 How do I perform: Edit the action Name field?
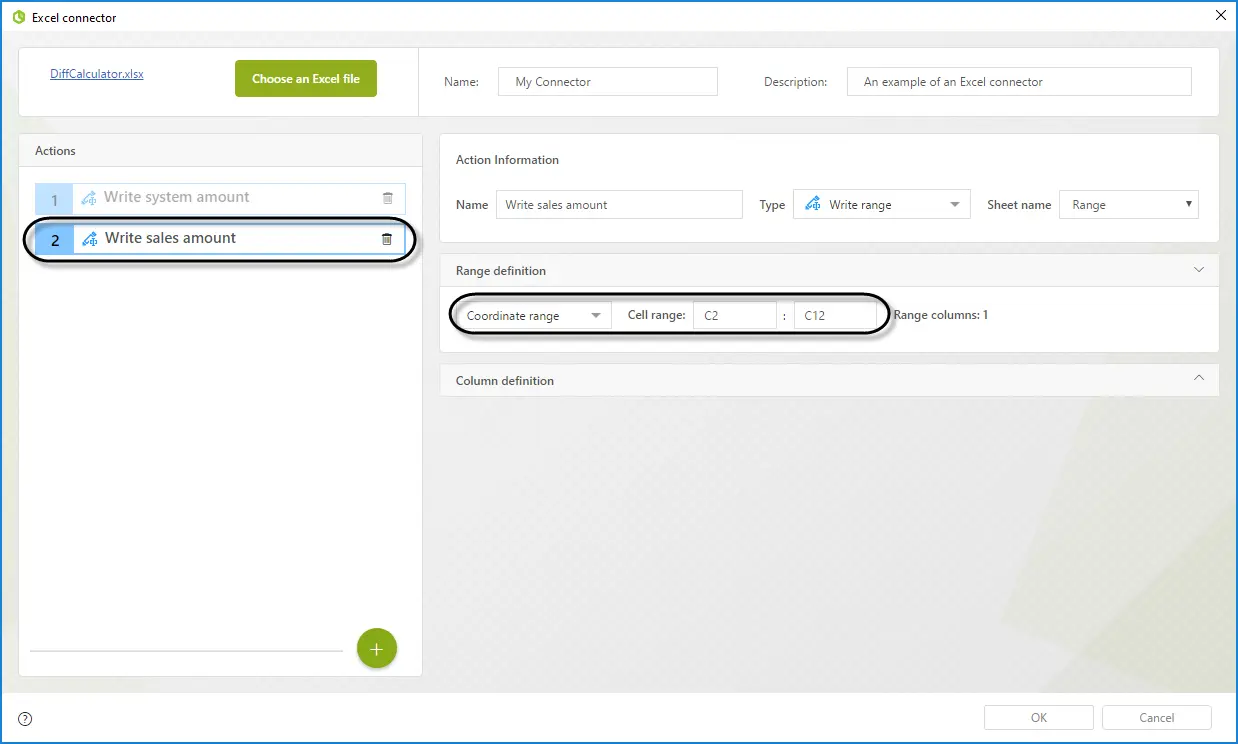pyautogui.click(x=619, y=205)
